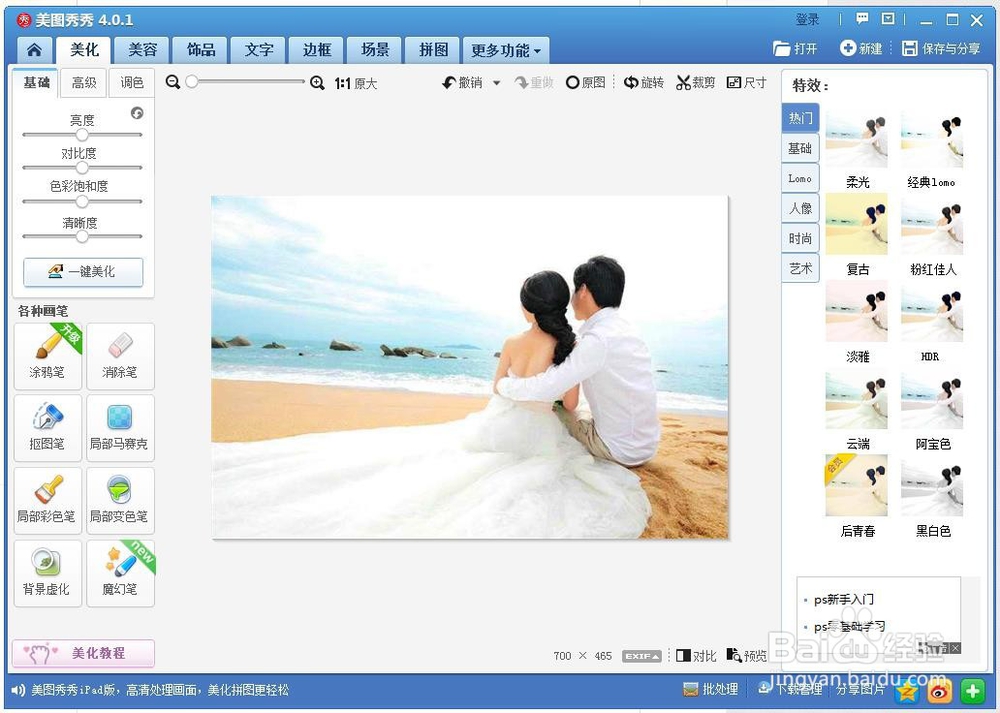
Task: Reset adjustments with the refresh icon
Action: [137, 114]
